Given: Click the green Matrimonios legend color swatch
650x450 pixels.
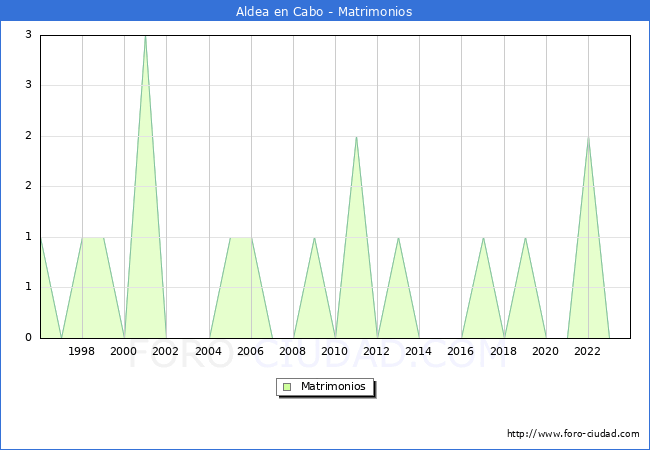Looking at the screenshot, I should coord(287,386).
